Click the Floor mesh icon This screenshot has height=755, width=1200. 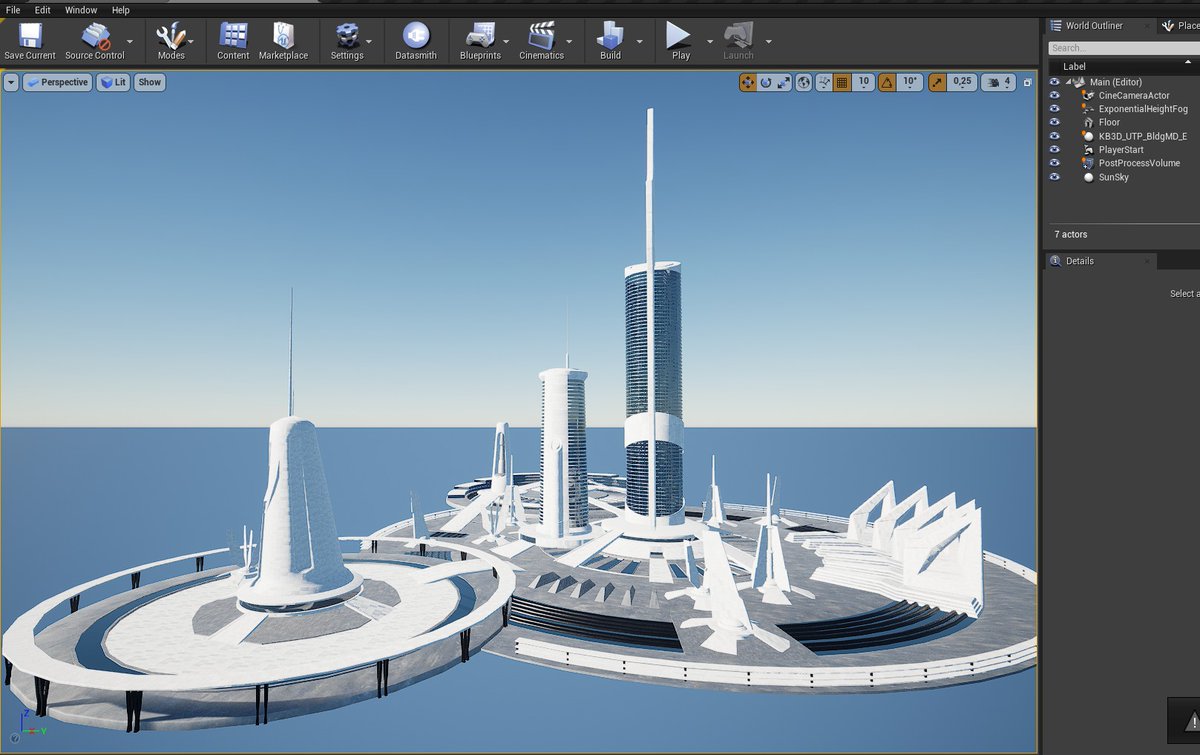1089,122
